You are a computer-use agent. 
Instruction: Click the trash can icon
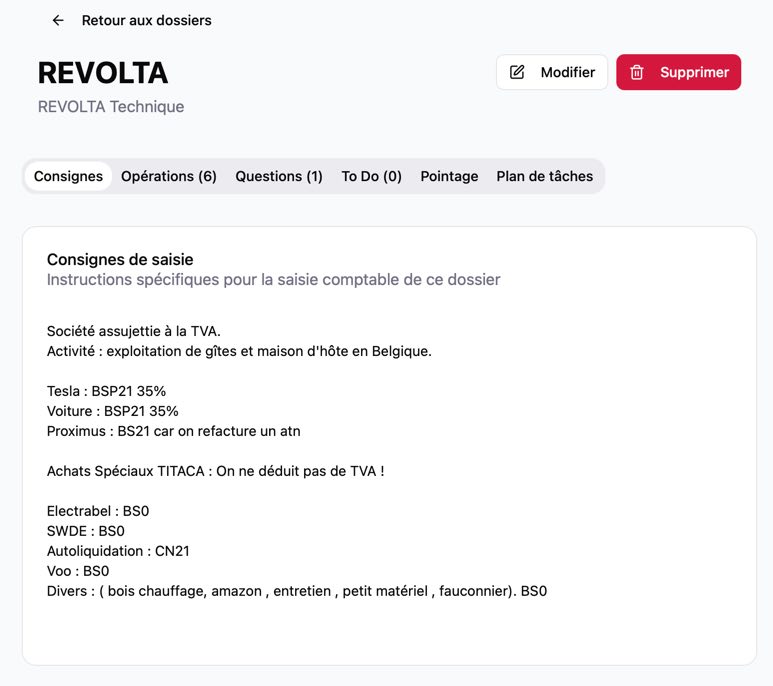click(636, 72)
